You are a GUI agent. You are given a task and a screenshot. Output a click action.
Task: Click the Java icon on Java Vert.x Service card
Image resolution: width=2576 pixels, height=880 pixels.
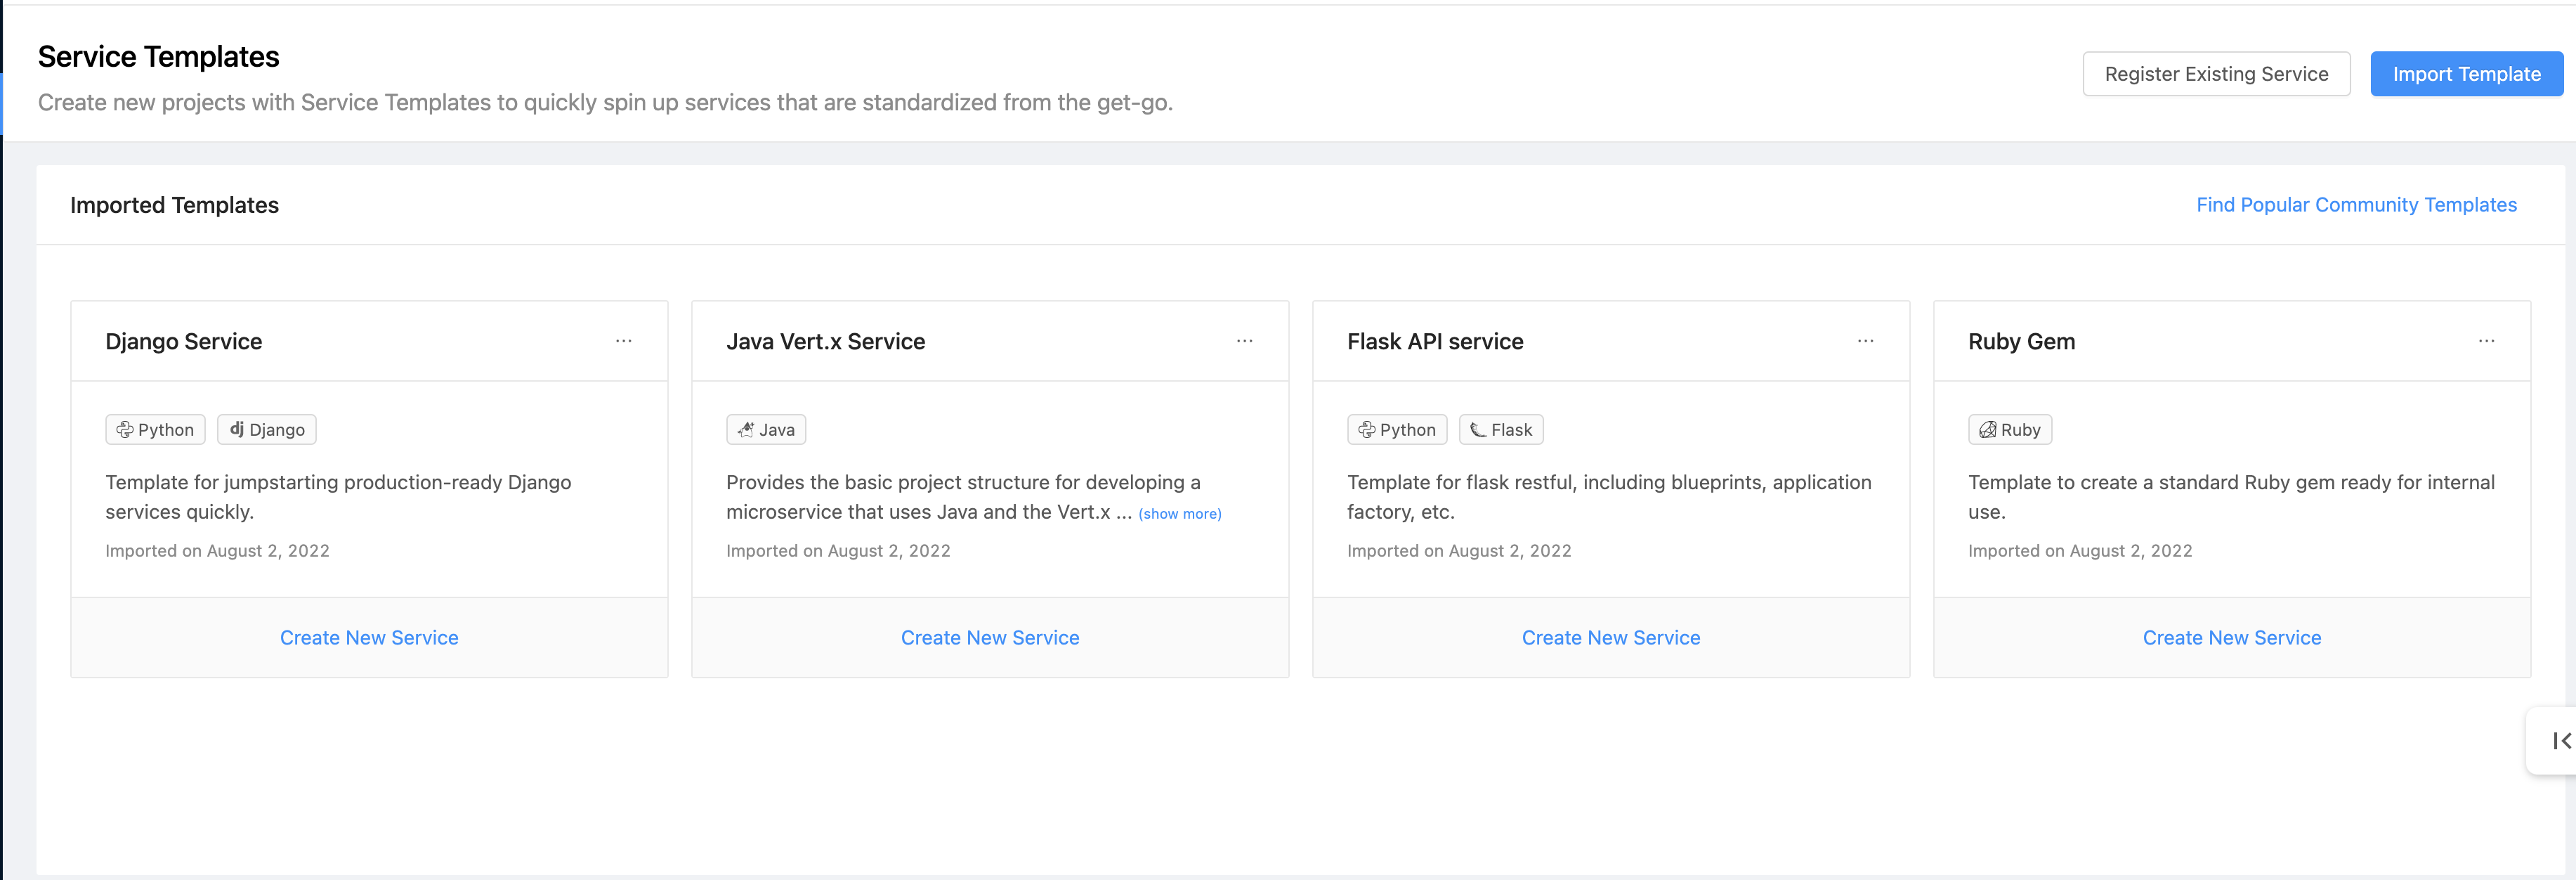click(x=746, y=429)
